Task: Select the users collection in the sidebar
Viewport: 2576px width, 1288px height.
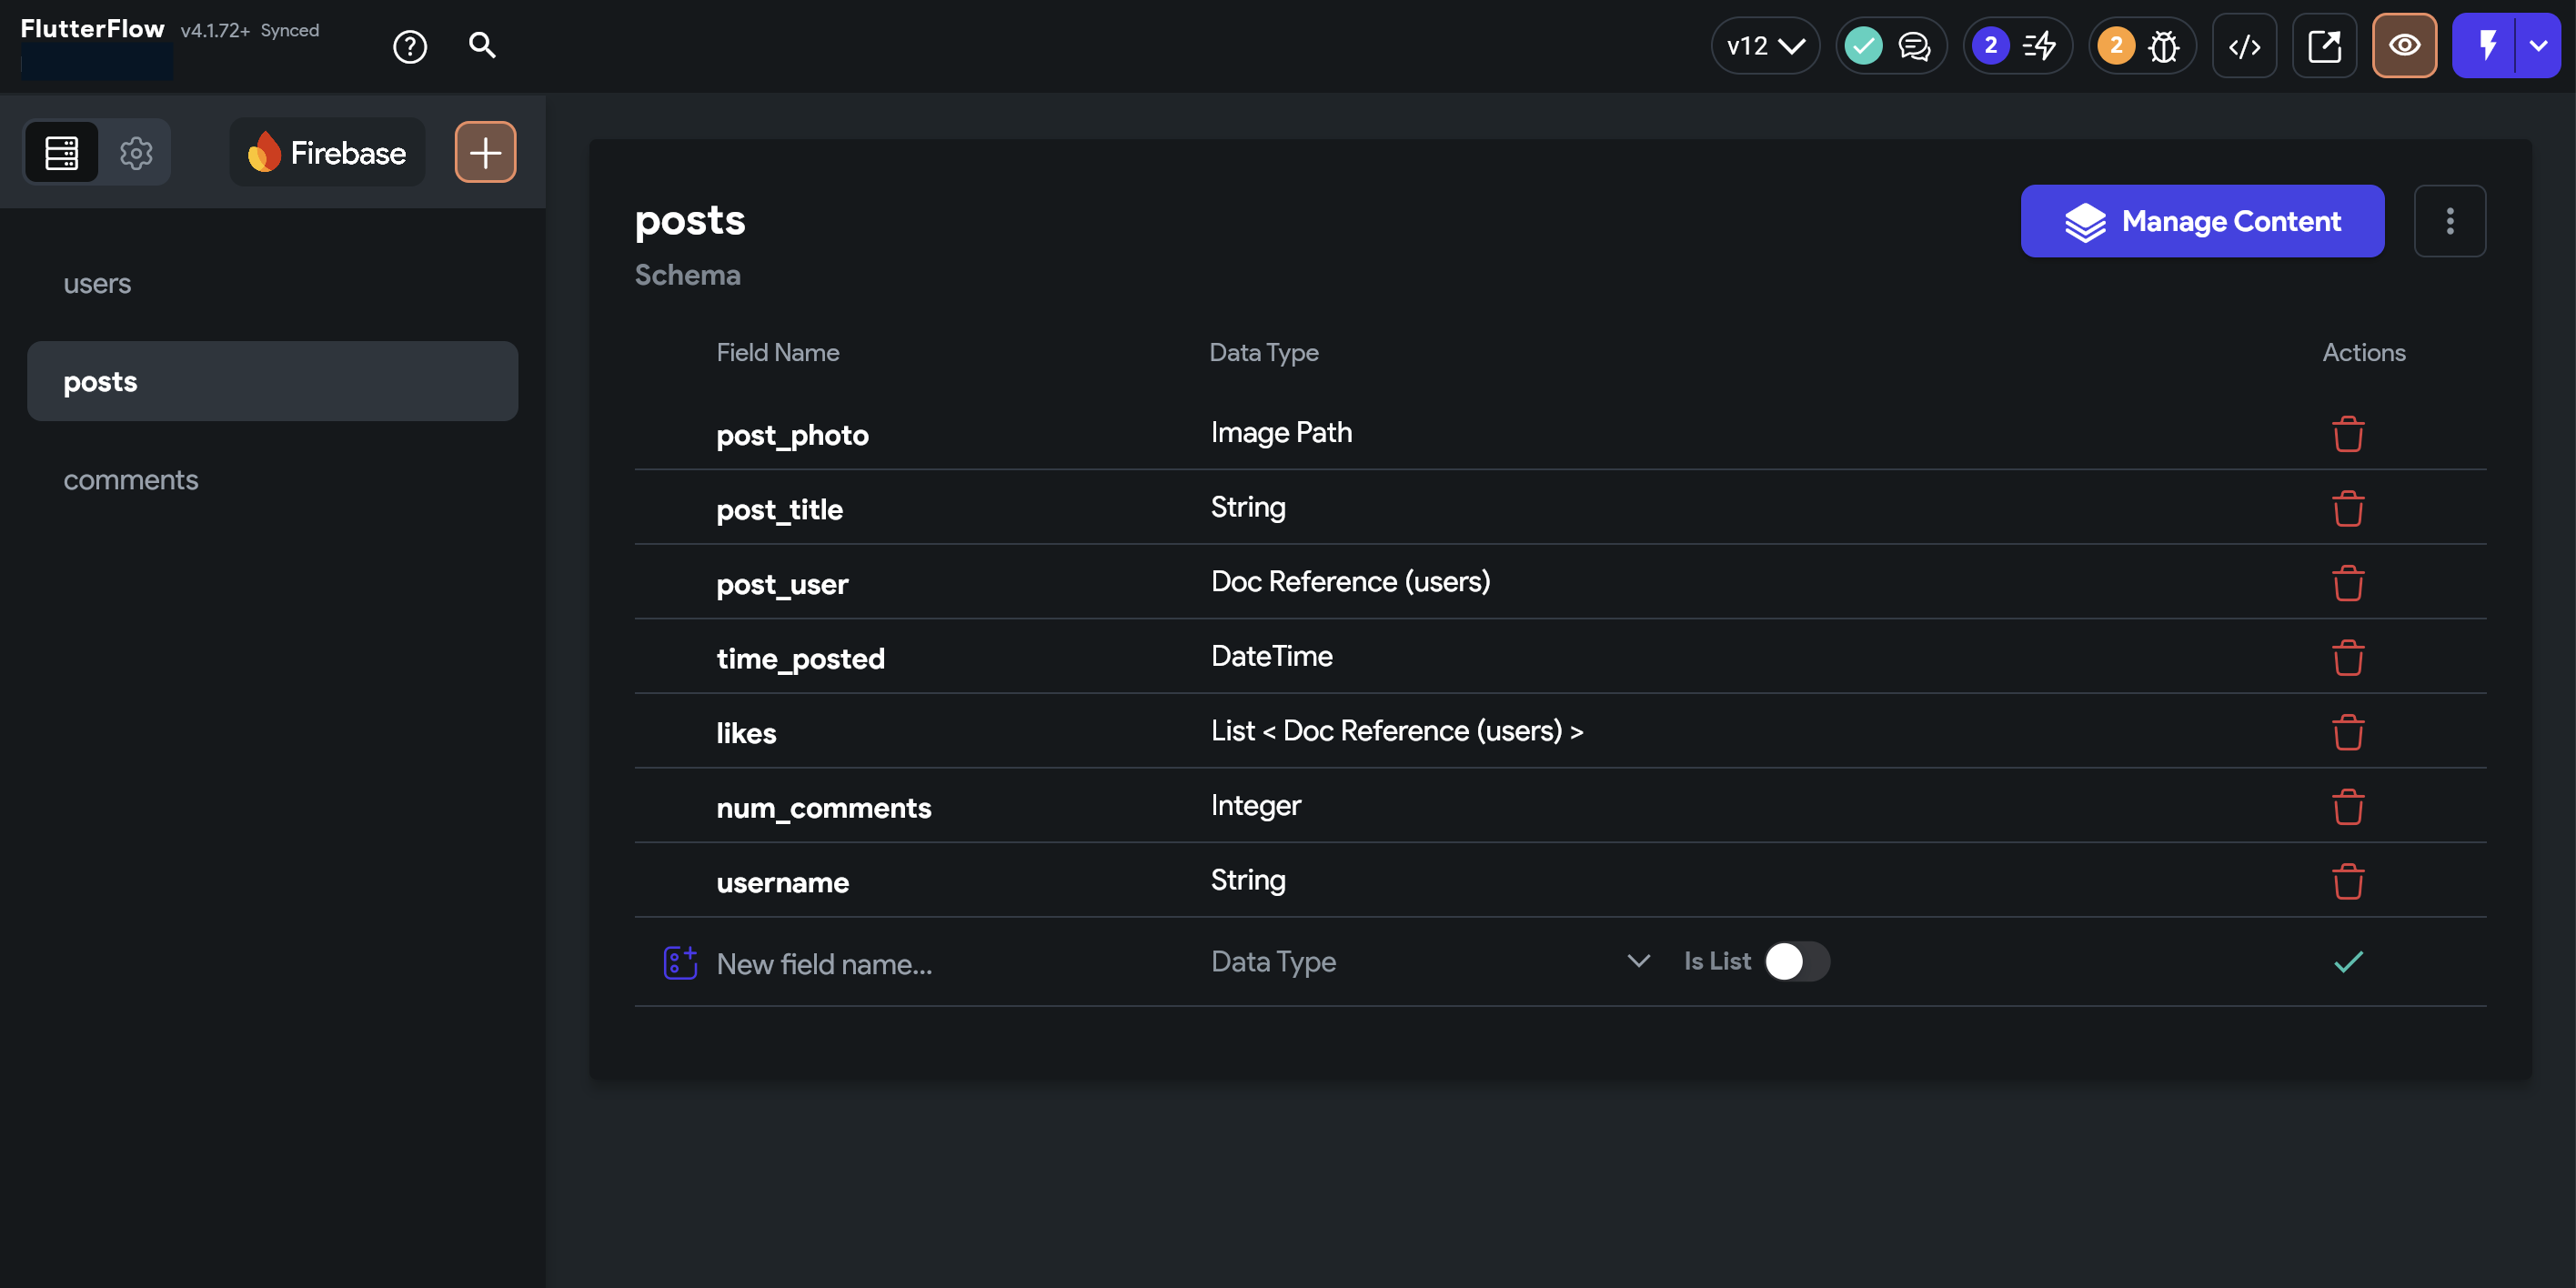Action: point(97,283)
